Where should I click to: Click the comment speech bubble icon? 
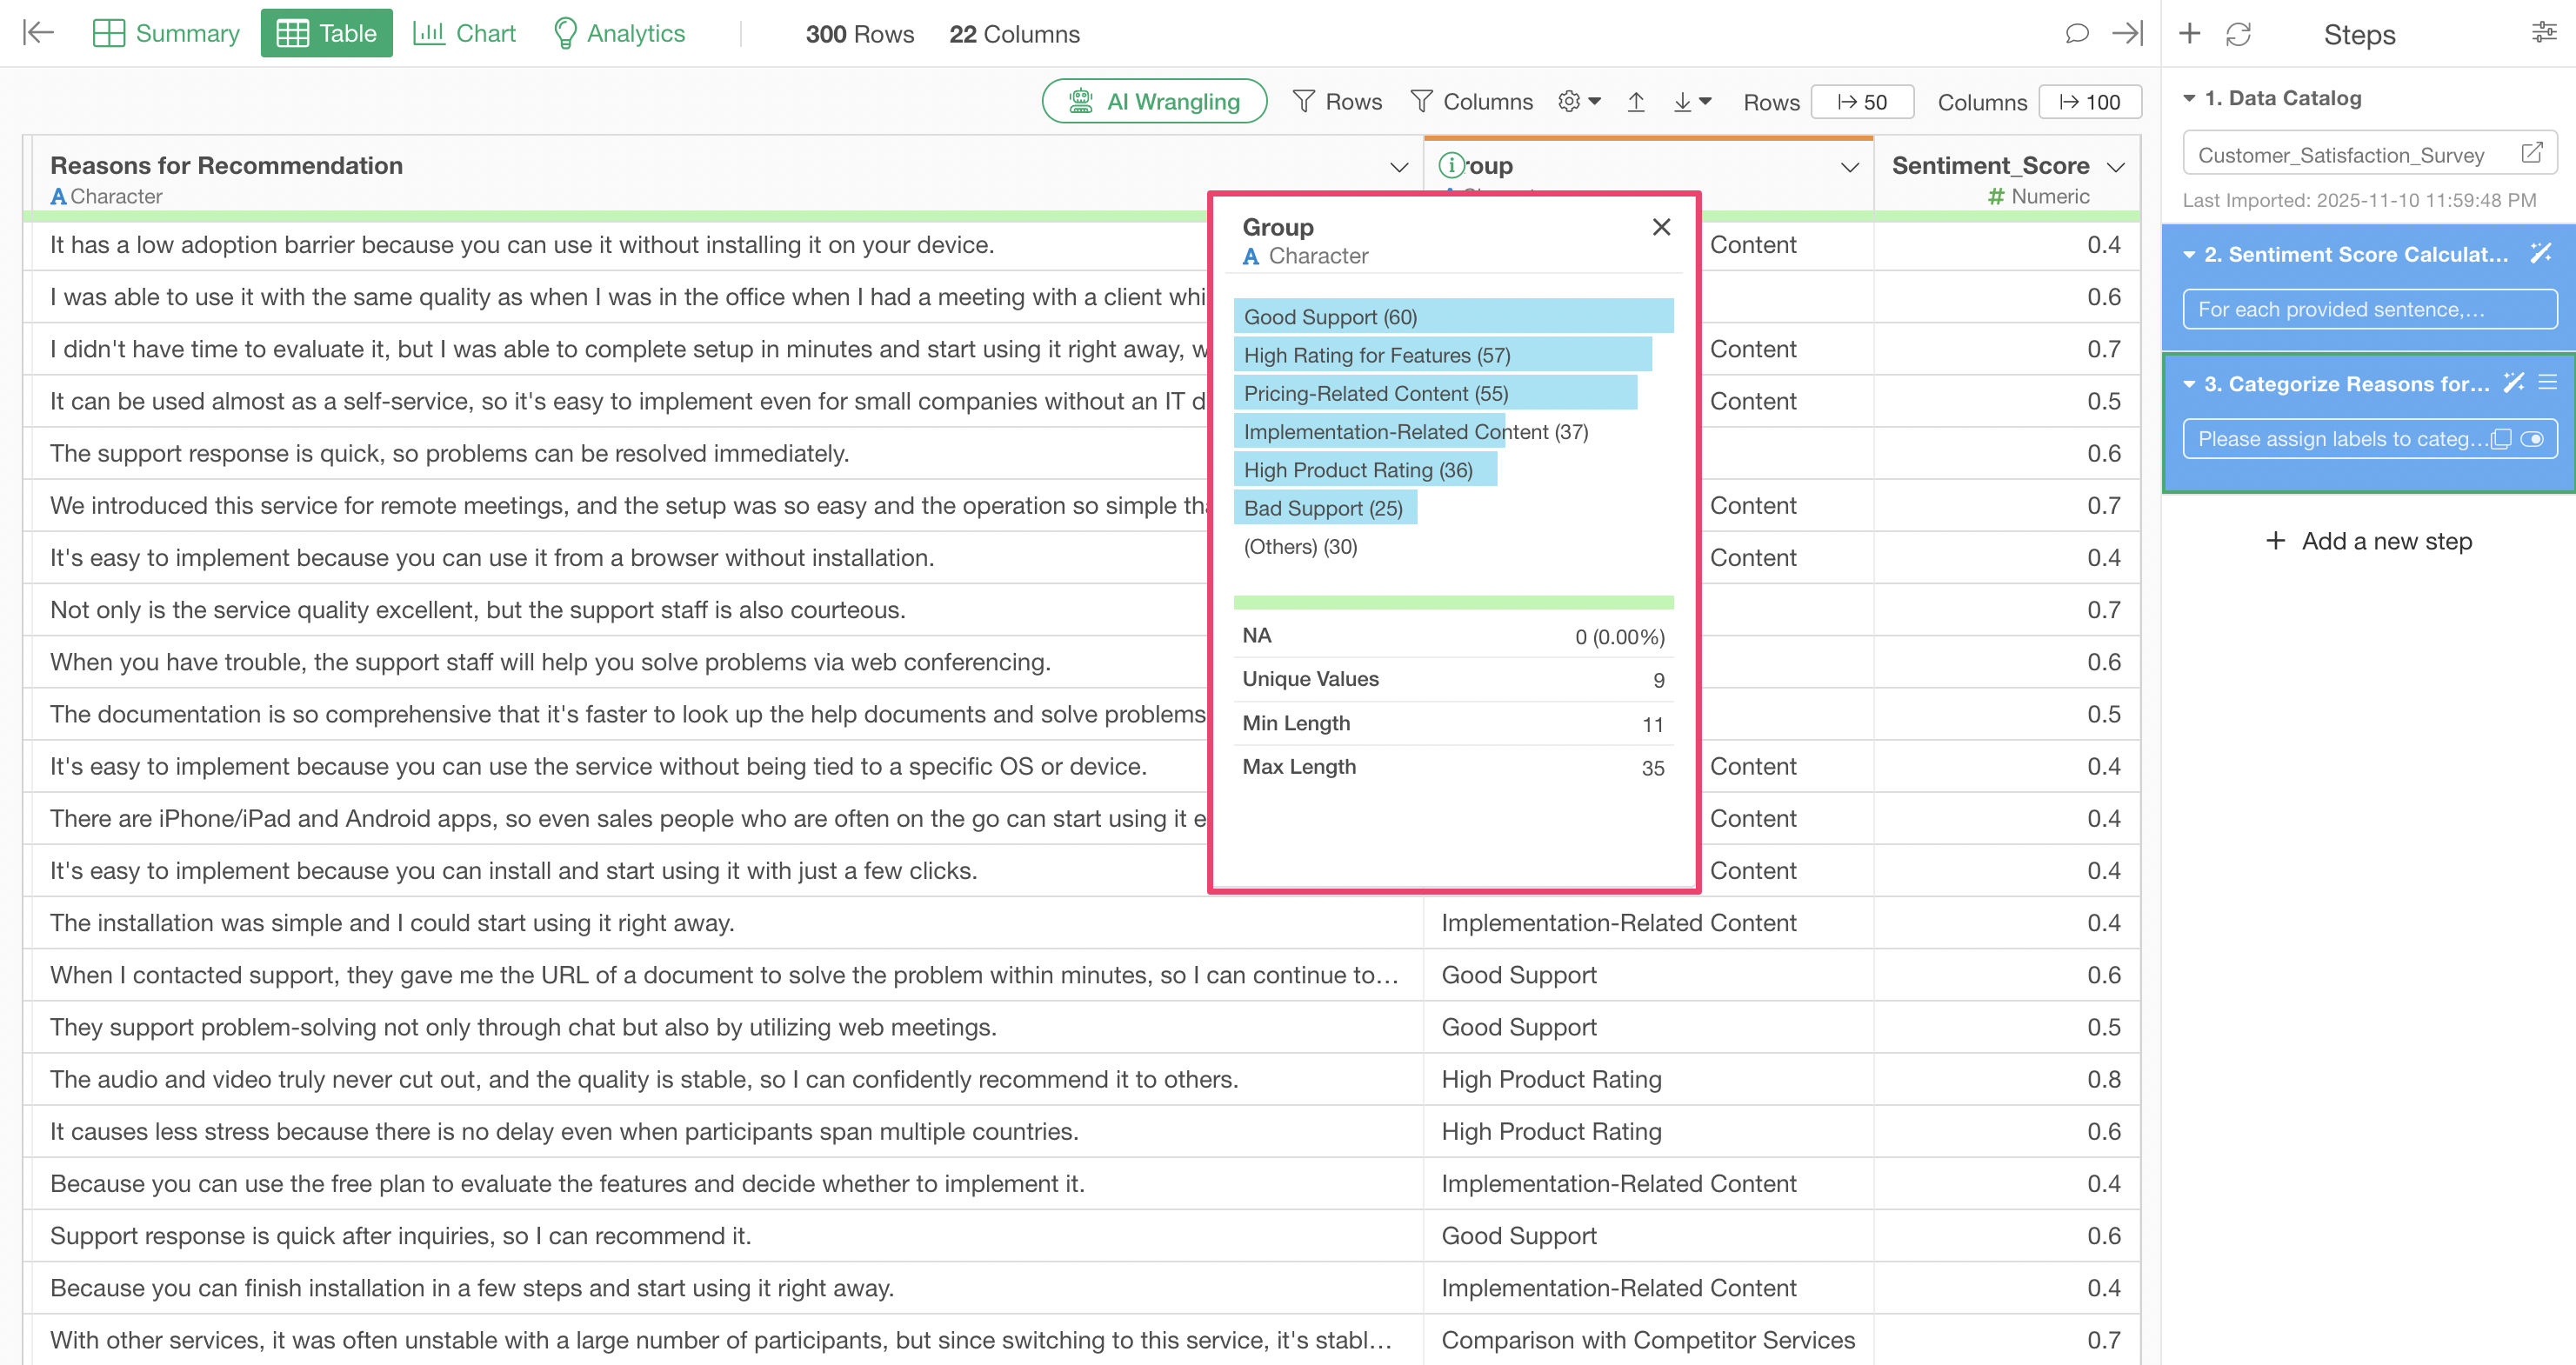coord(2076,34)
